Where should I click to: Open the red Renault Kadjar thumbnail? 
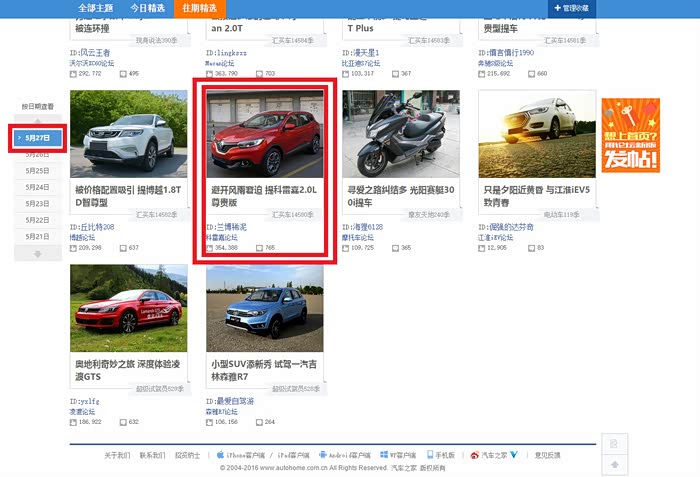tap(264, 135)
